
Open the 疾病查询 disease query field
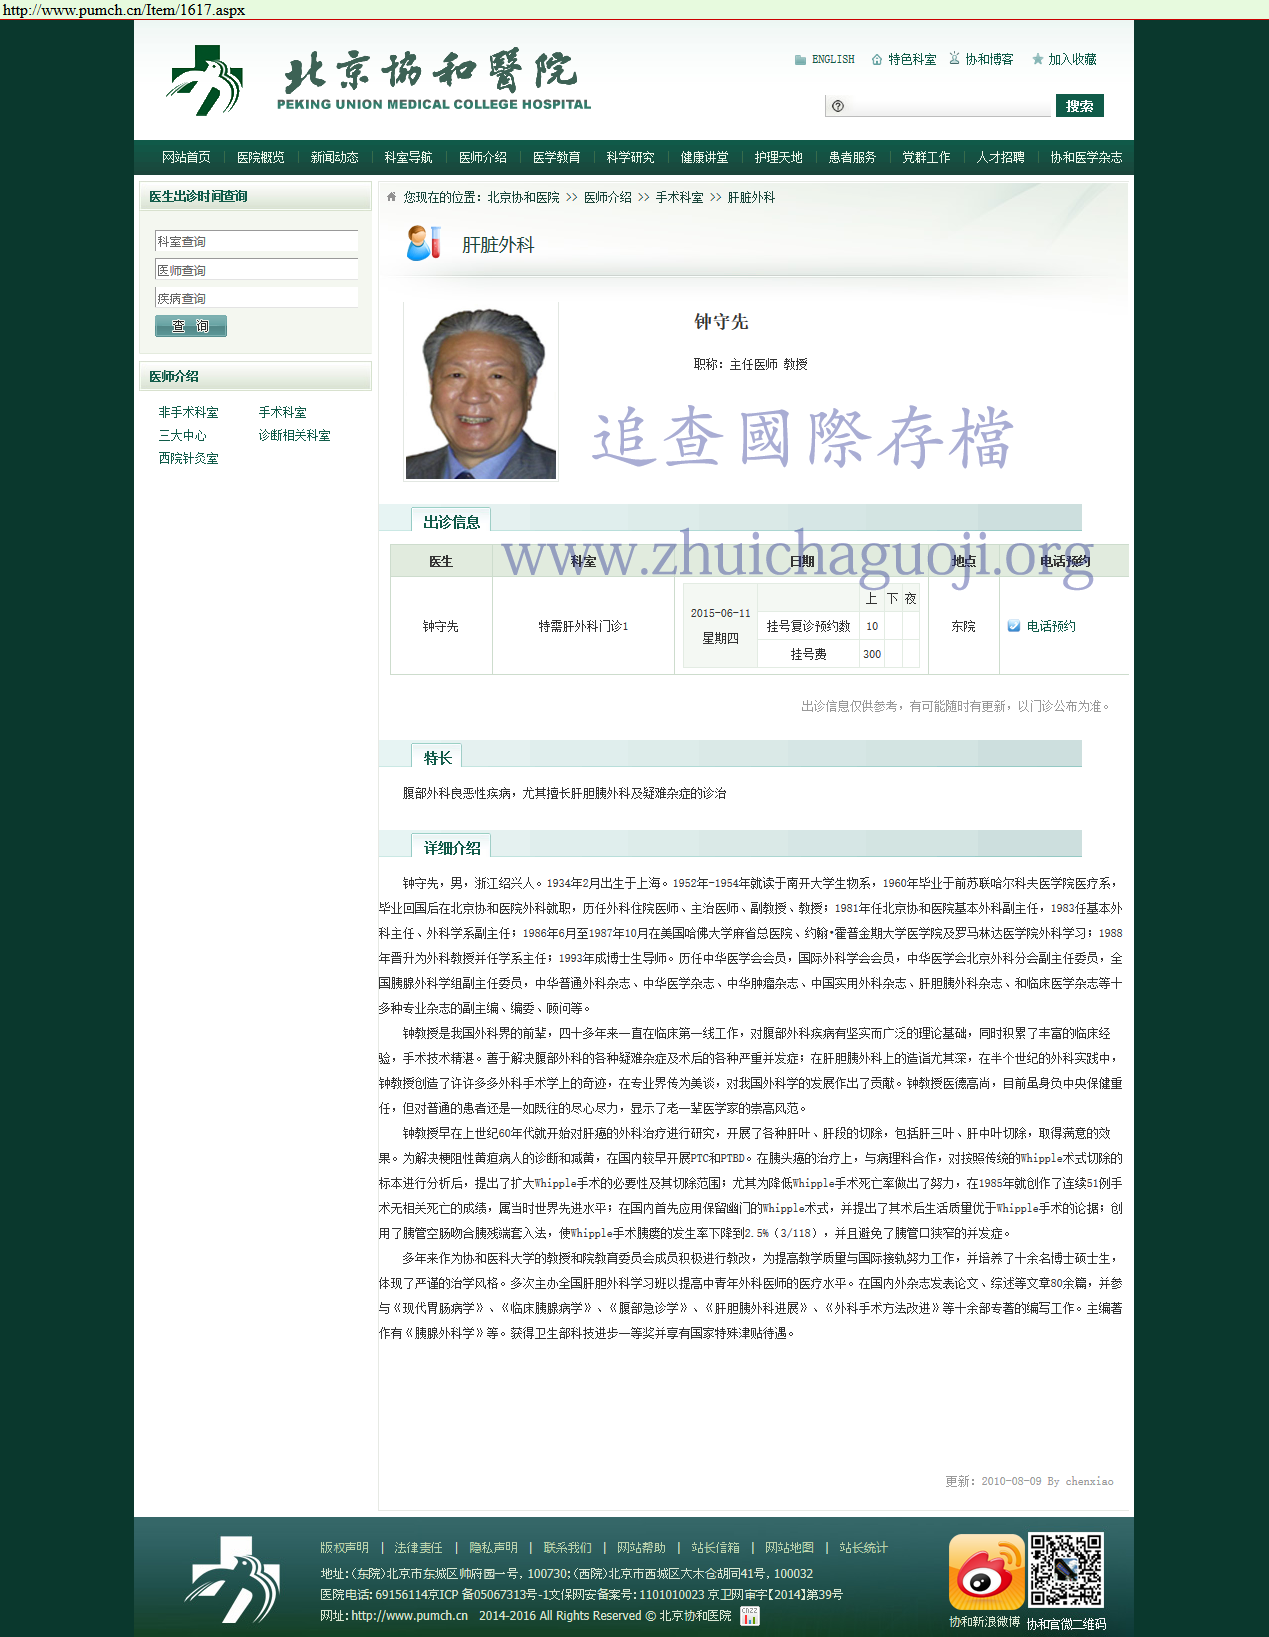256,298
